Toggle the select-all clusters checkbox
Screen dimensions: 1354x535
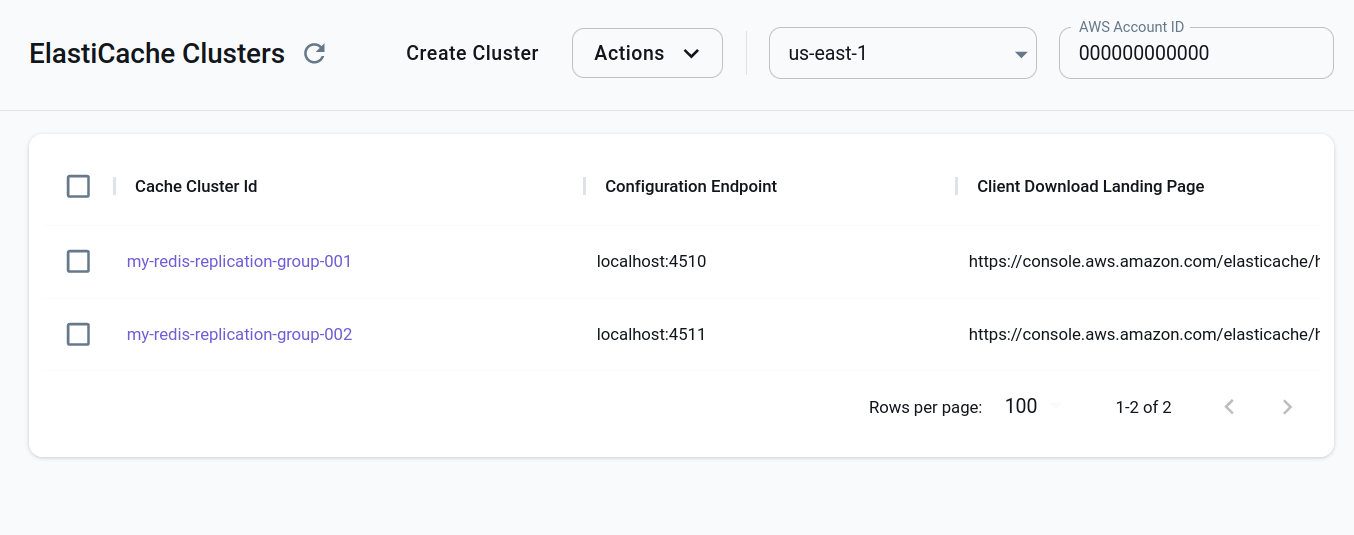[x=78, y=186]
